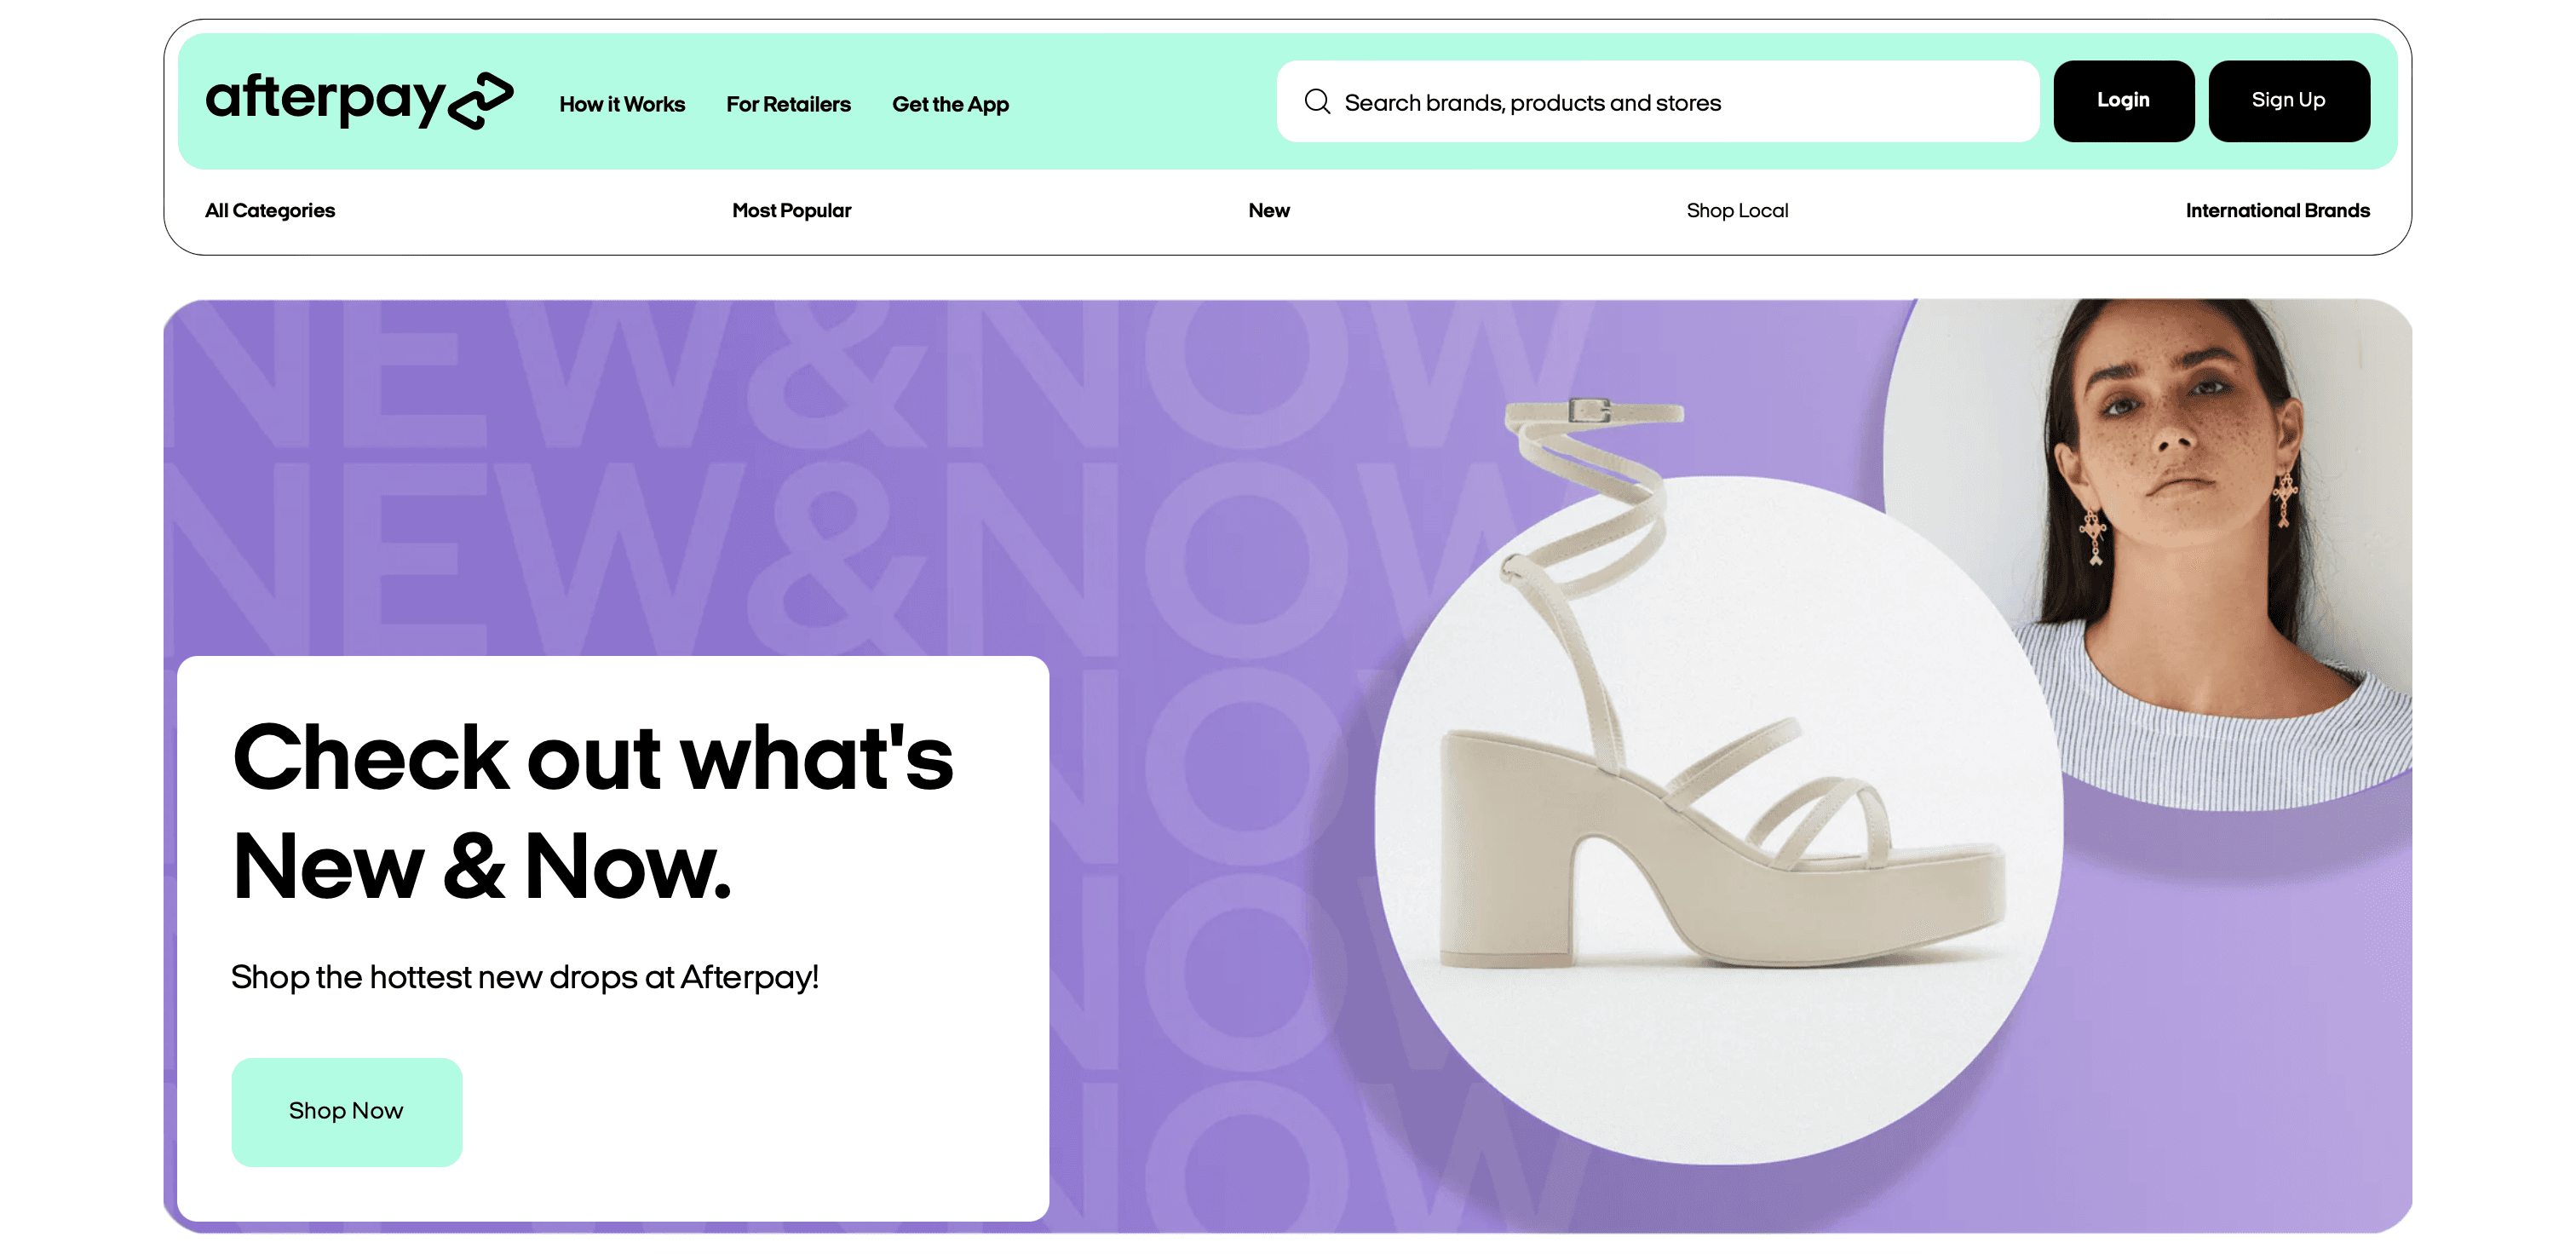Open the Shop Local section
Viewport: 2576px width, 1254px height.
point(1737,210)
